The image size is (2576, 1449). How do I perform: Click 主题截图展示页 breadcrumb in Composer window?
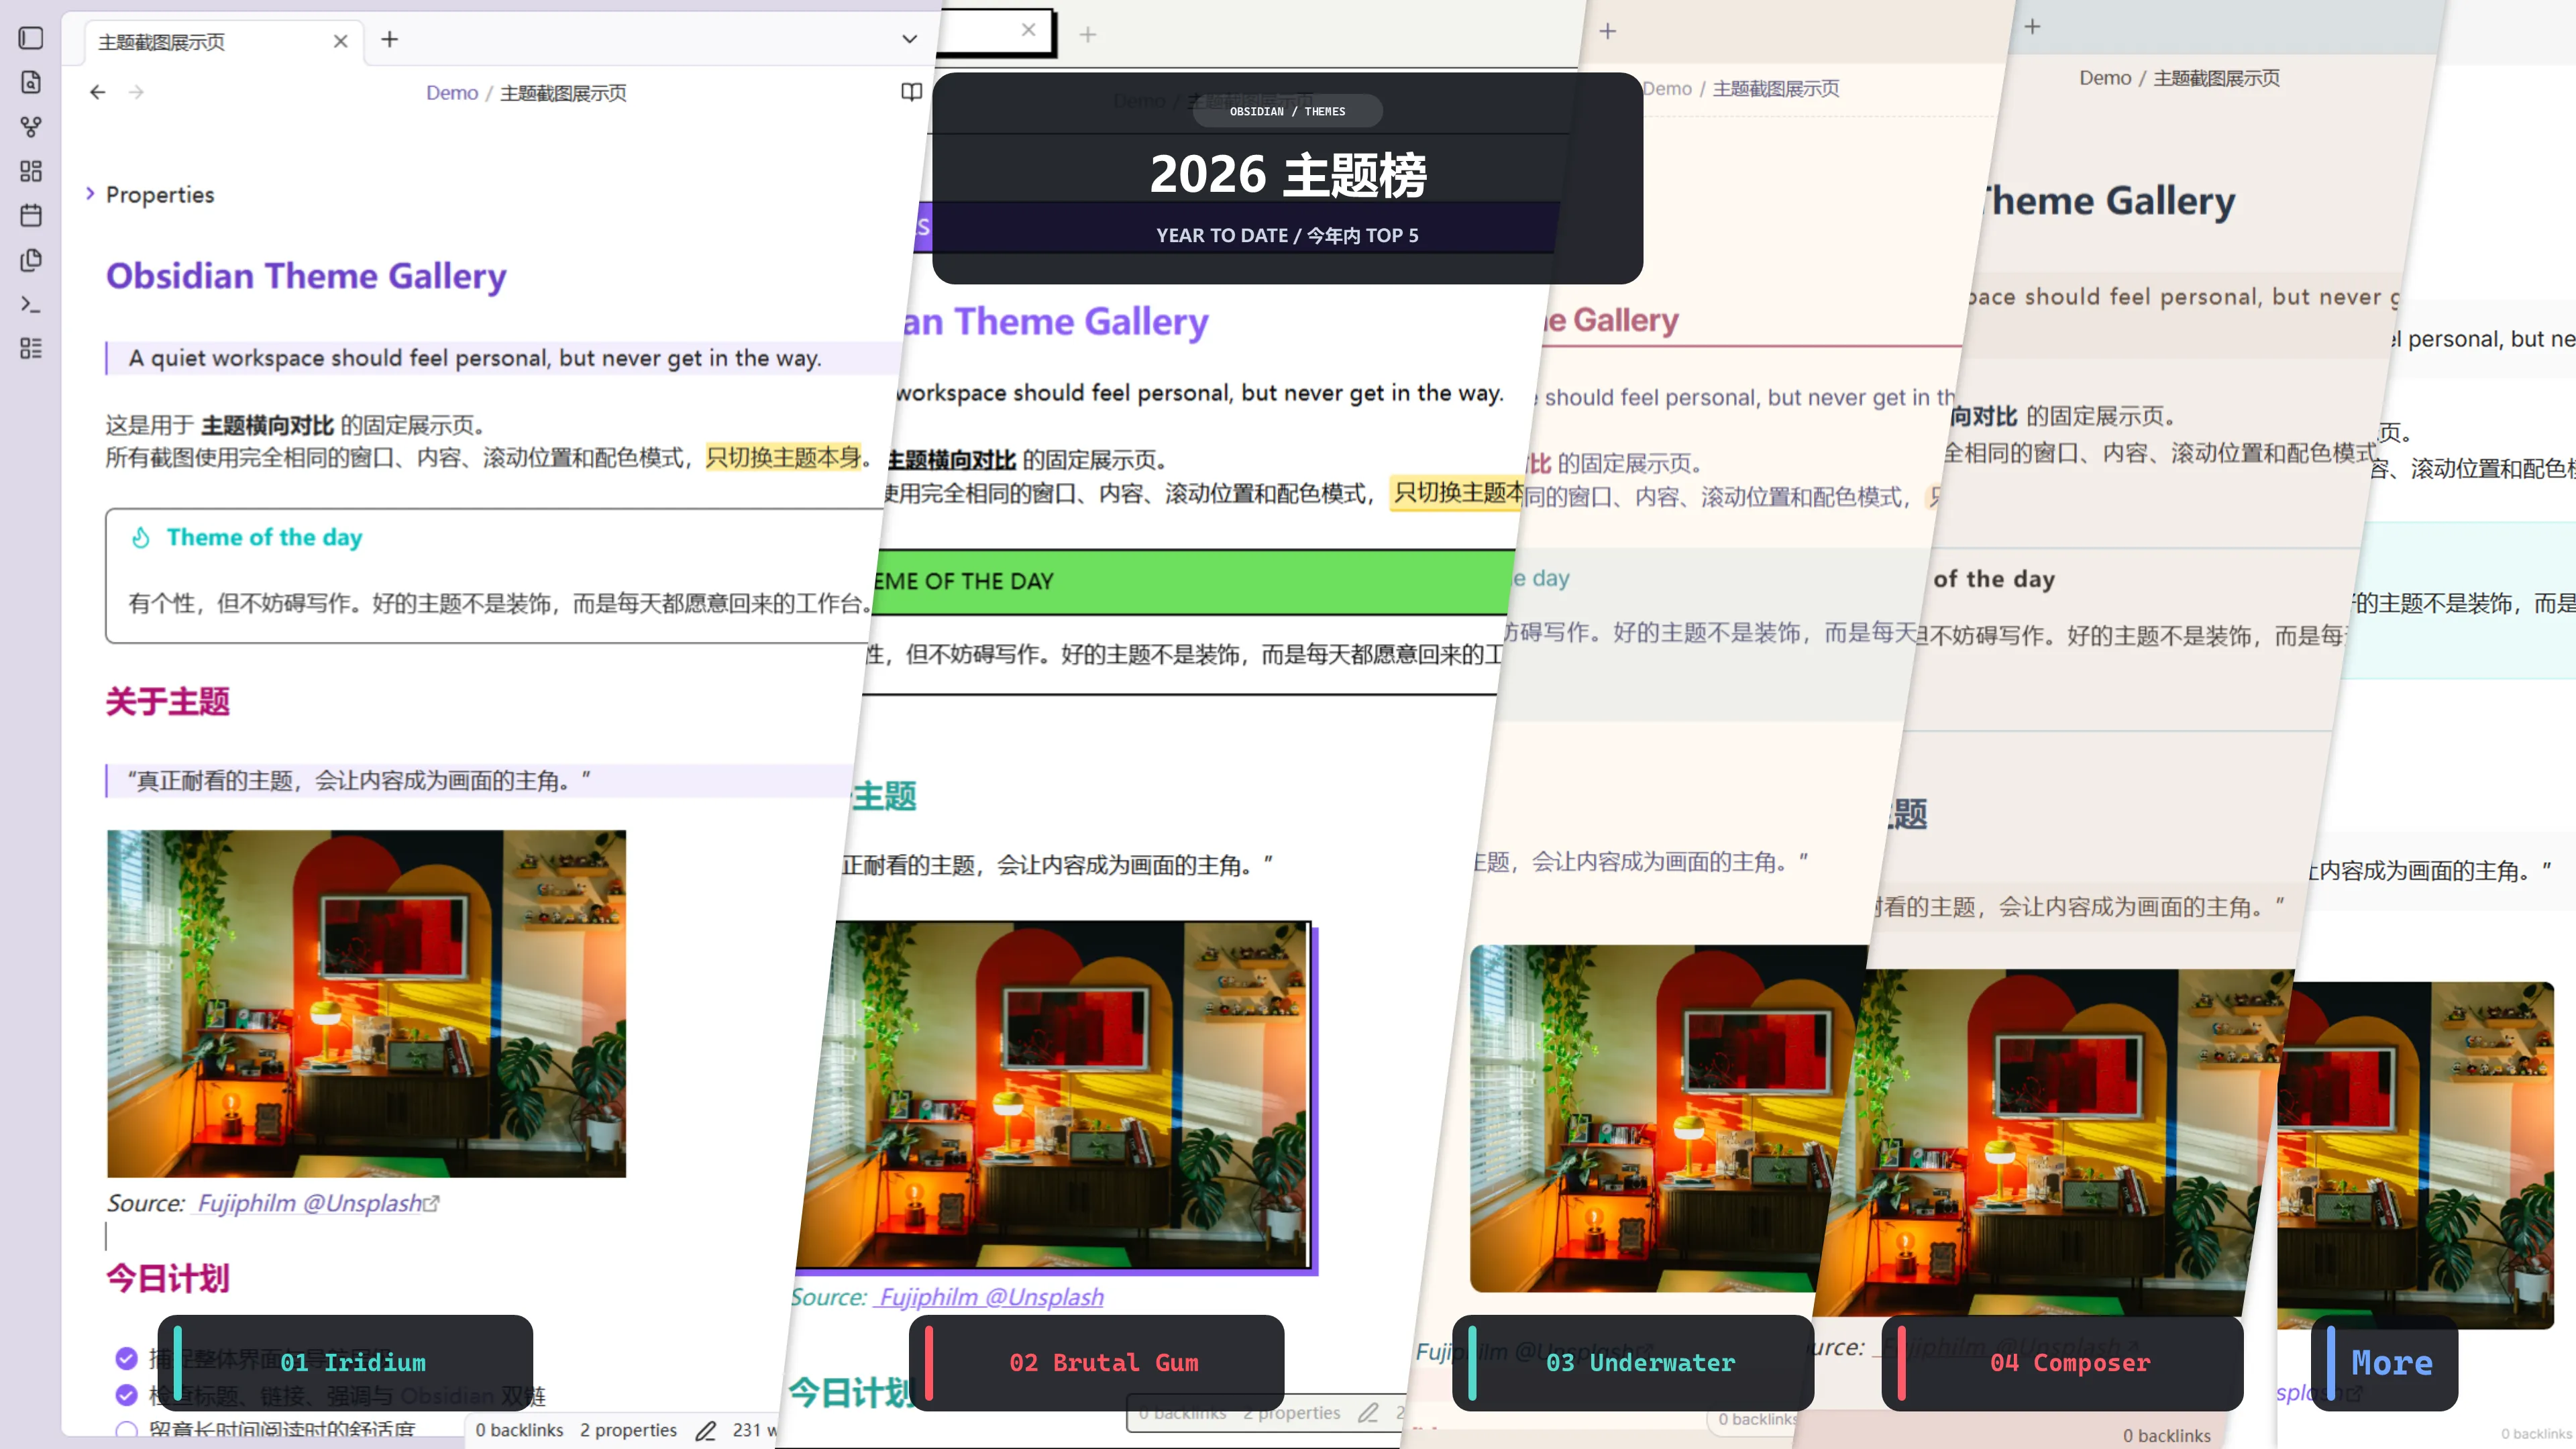pos(2216,78)
